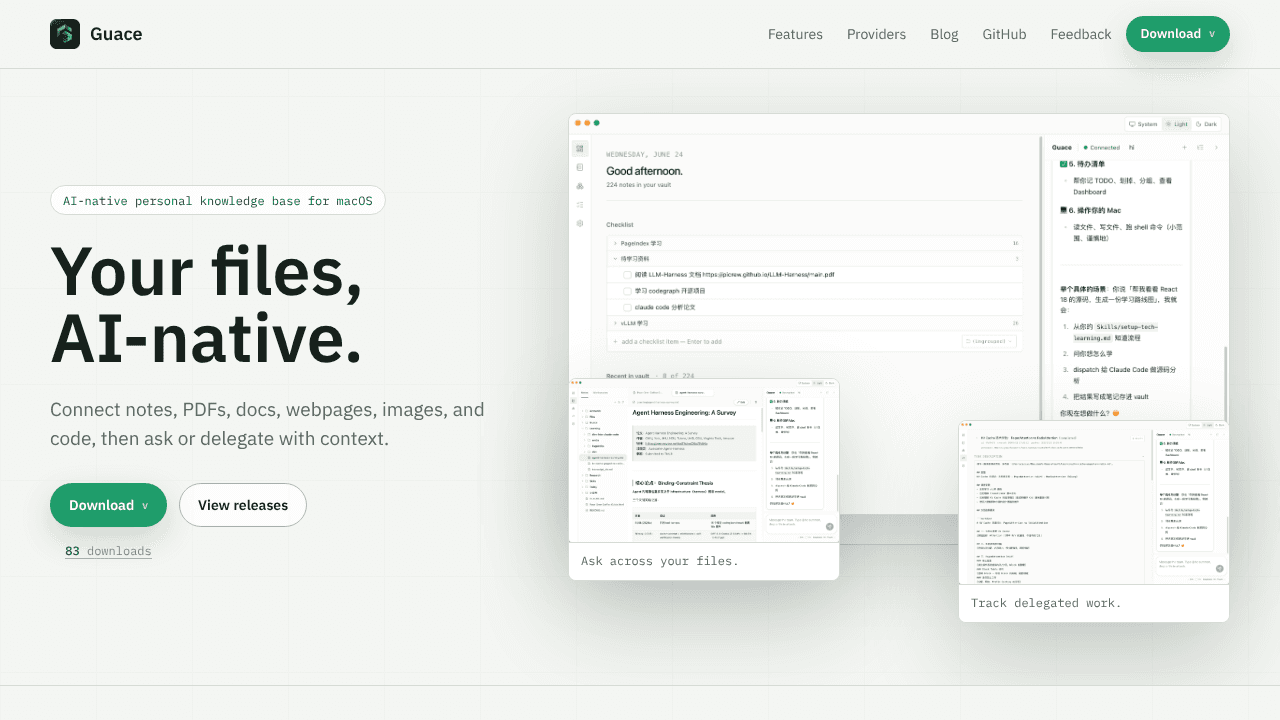
Task: Click the View releases button
Action: coord(243,505)
